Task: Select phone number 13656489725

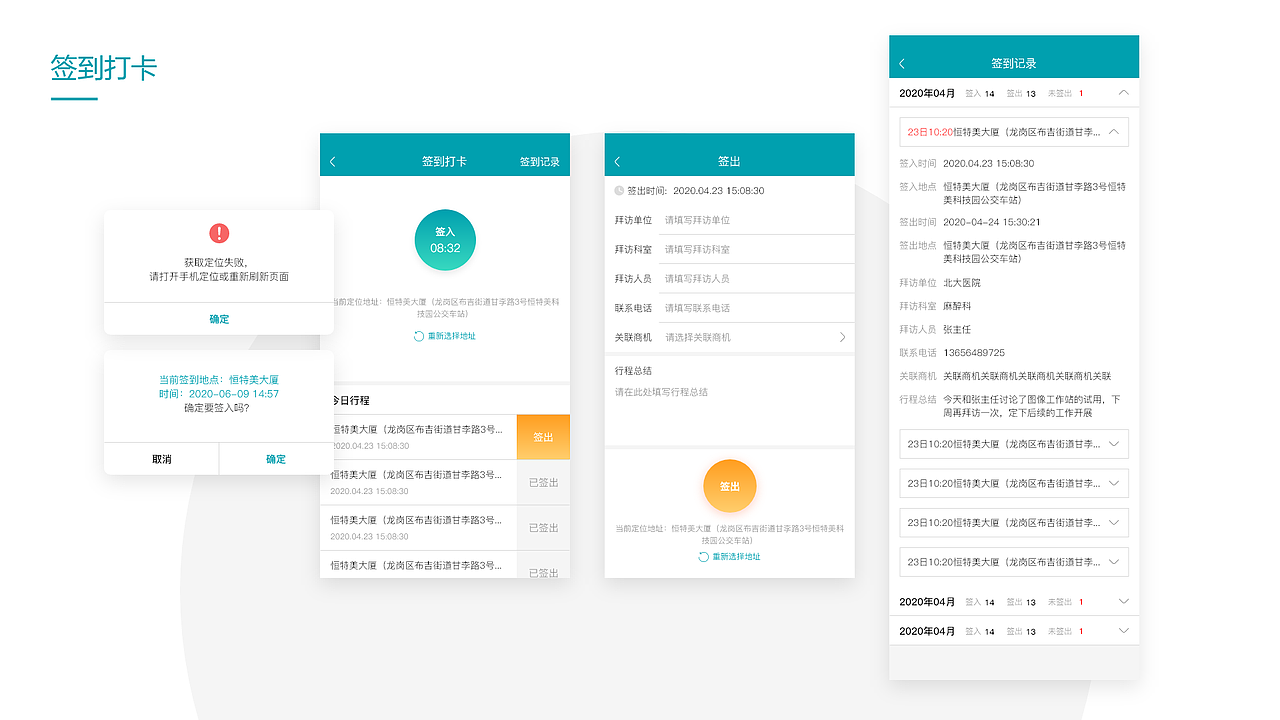Action: click(974, 353)
